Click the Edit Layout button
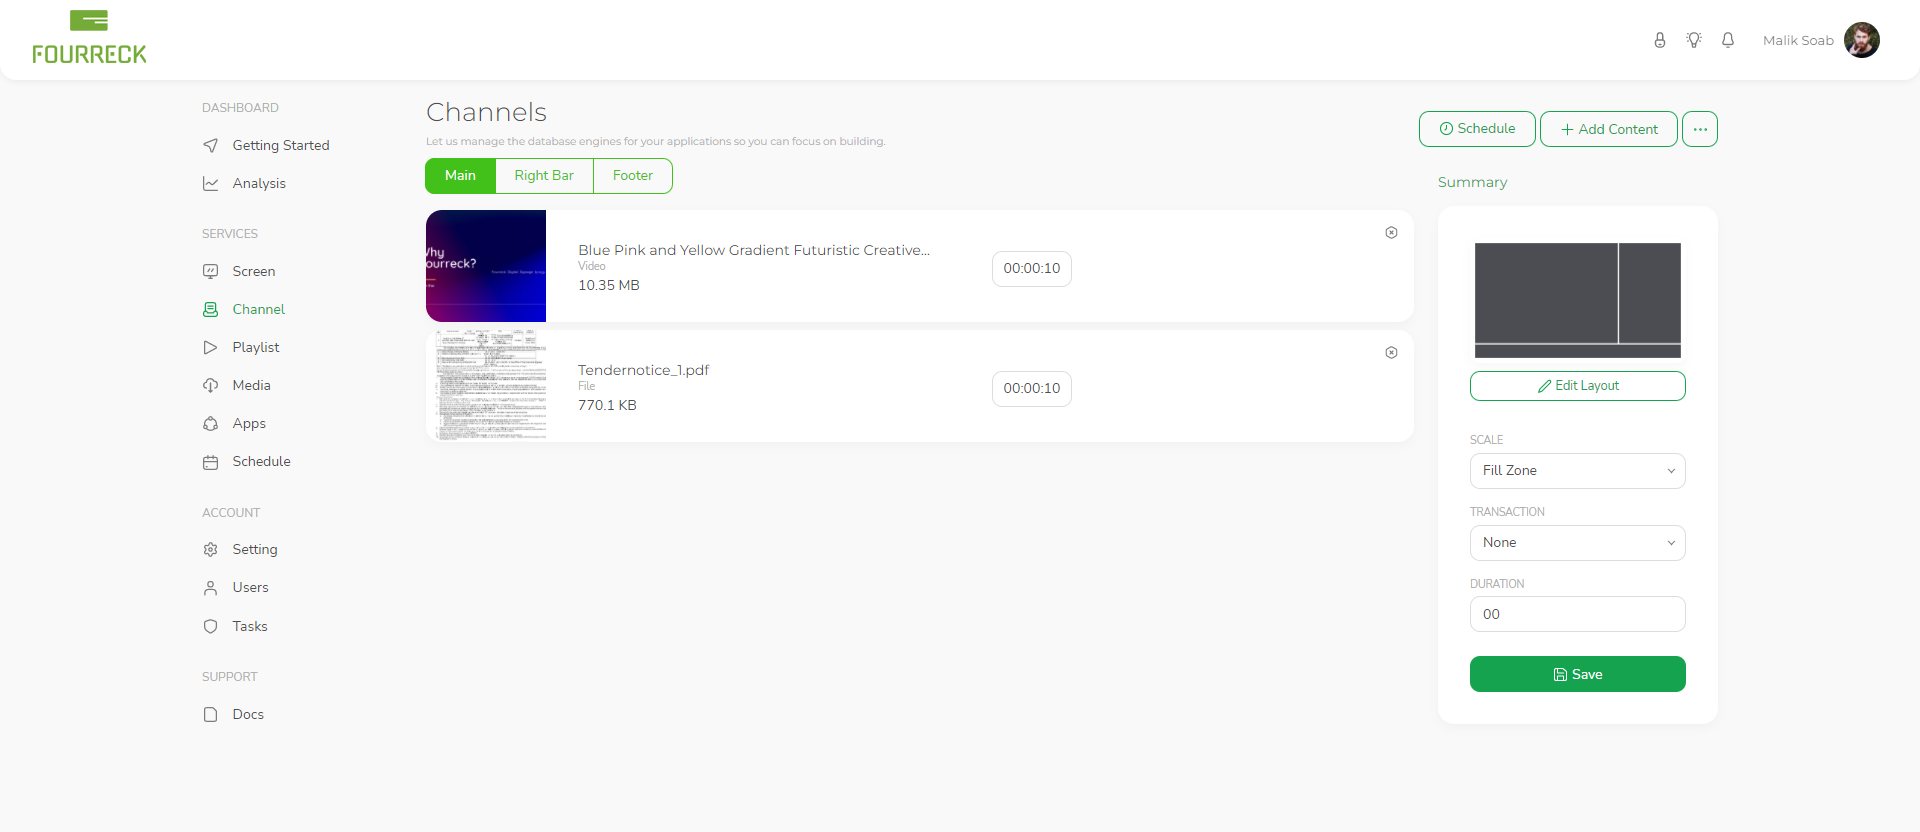This screenshot has height=832, width=1920. tap(1577, 386)
